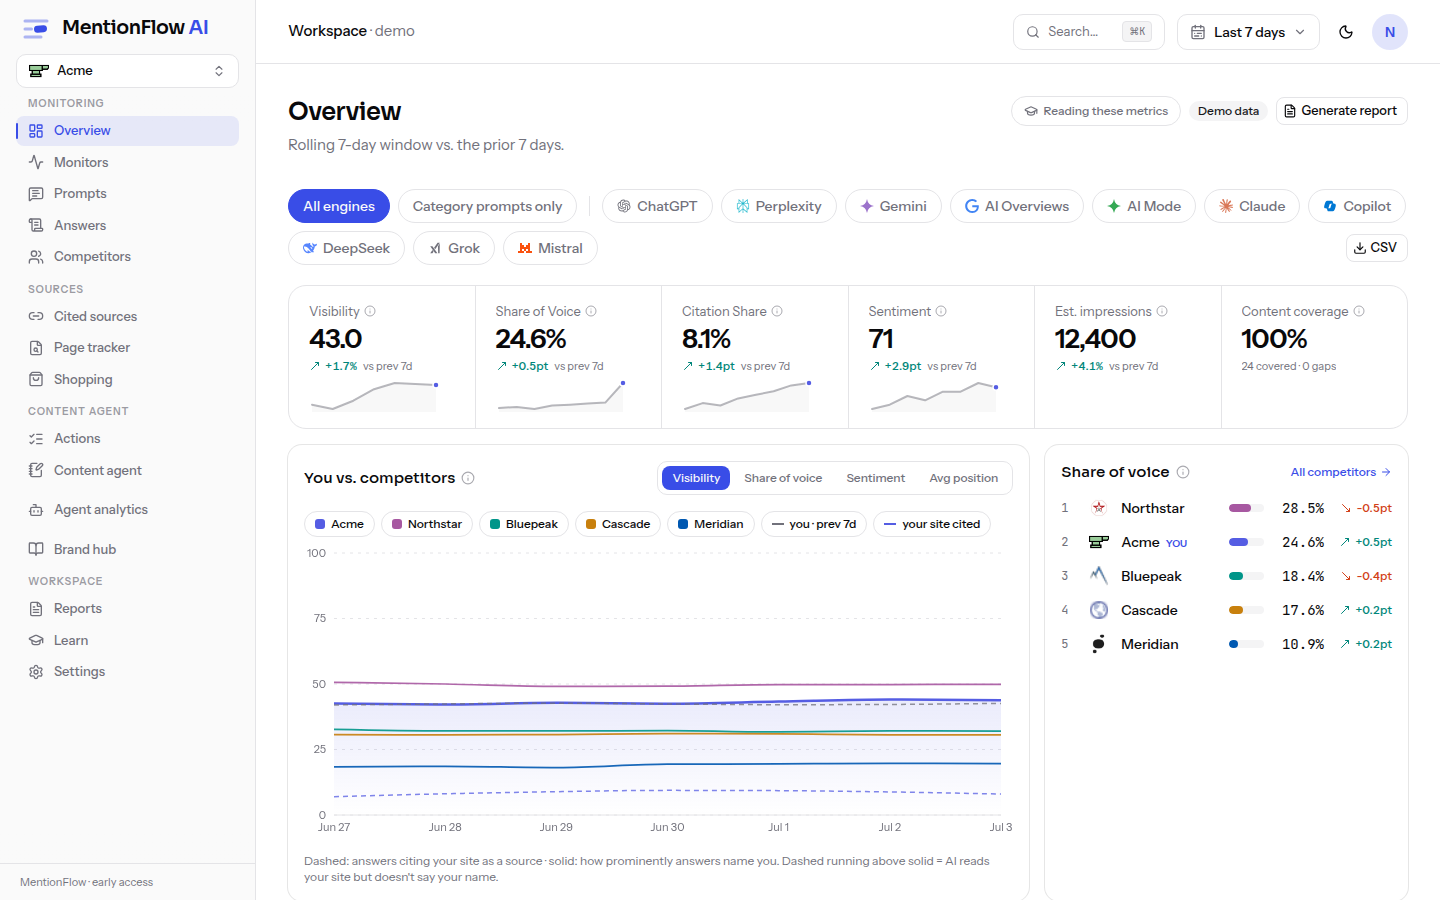Click the Shopping sidebar icon

tap(36, 379)
